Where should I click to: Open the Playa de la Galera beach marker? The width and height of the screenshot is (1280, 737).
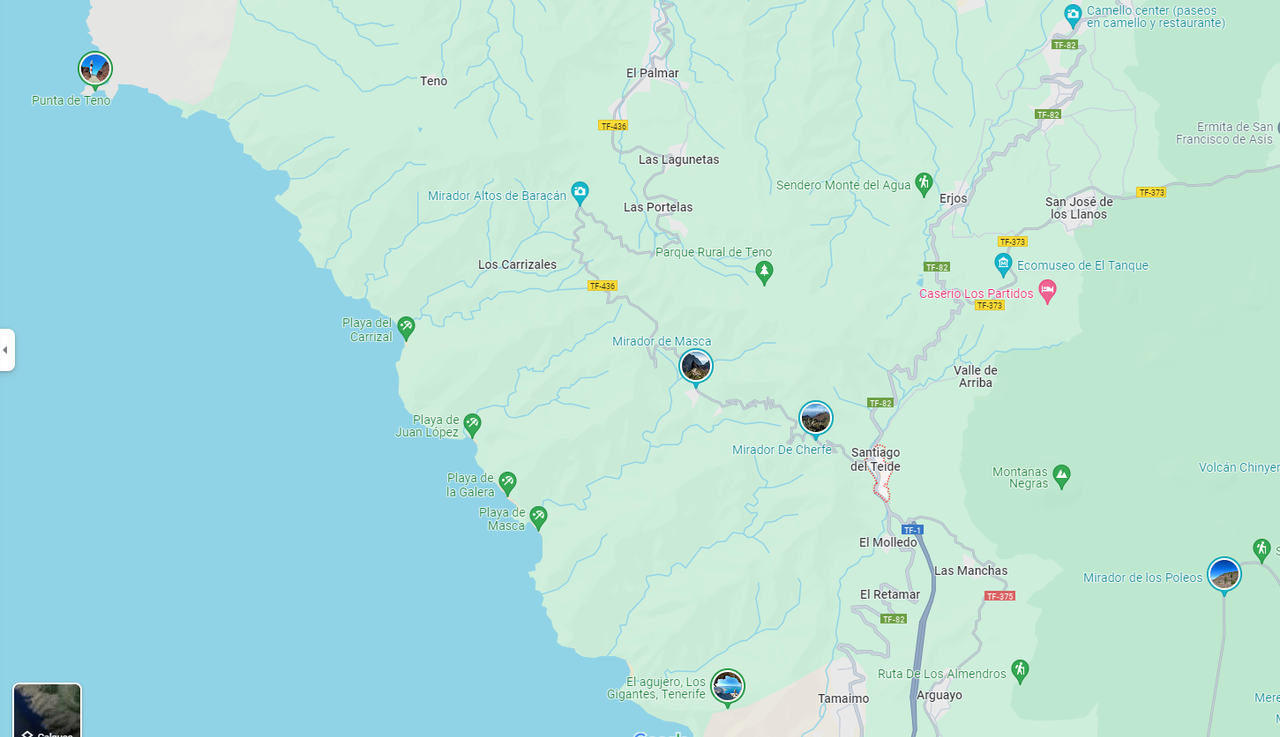pyautogui.click(x=507, y=483)
